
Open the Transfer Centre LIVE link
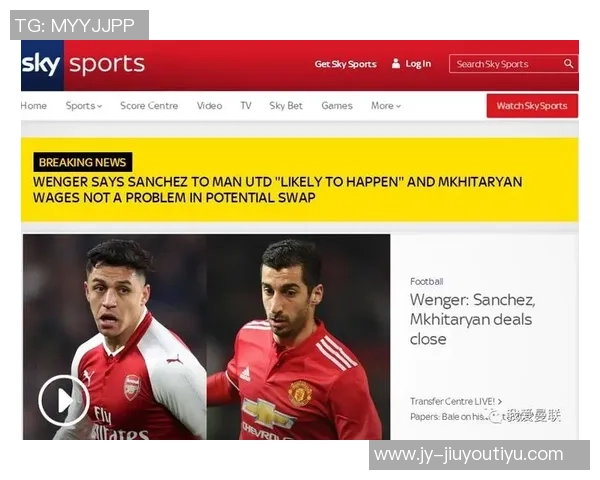pyautogui.click(x=456, y=402)
